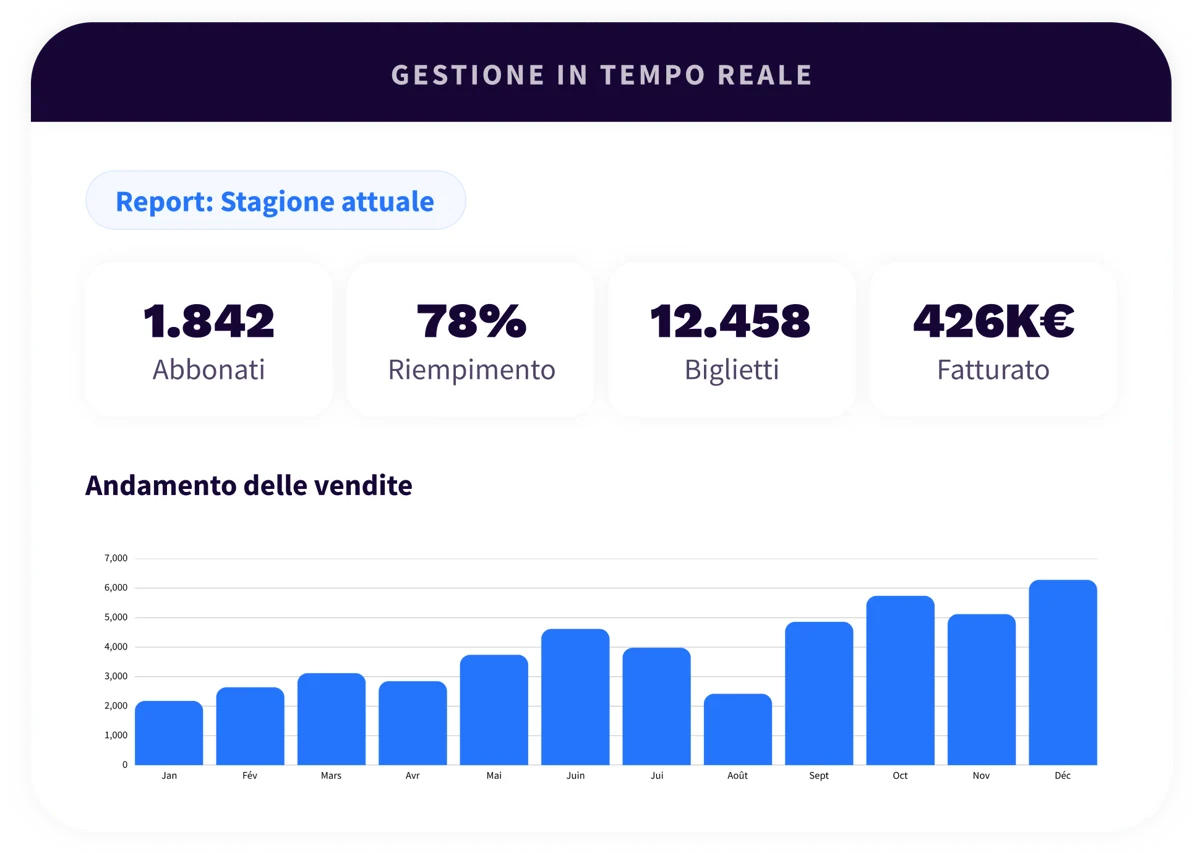Click the Mars month label
1200x853 pixels.
pos(331,775)
